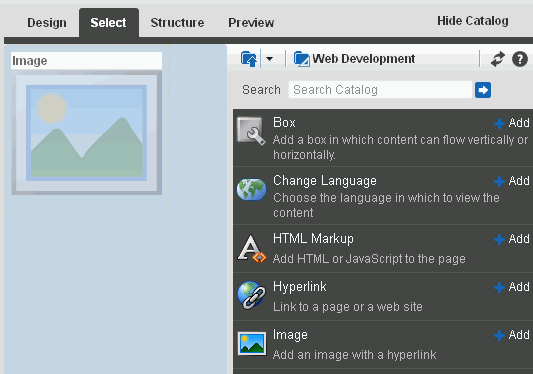Screen dimensions: 533x374
Task: Add the HTML Markup component
Action: (x=512, y=239)
